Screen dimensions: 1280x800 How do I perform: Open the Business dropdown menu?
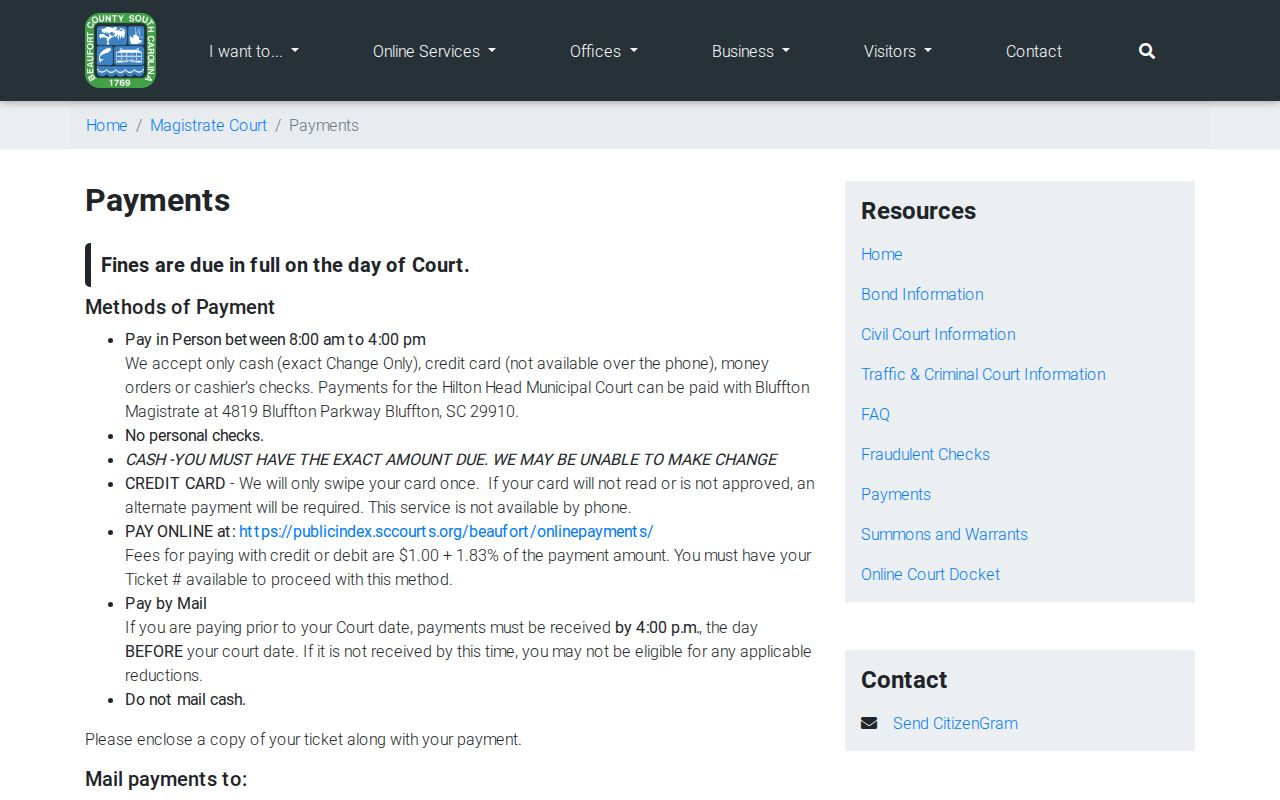pos(751,51)
